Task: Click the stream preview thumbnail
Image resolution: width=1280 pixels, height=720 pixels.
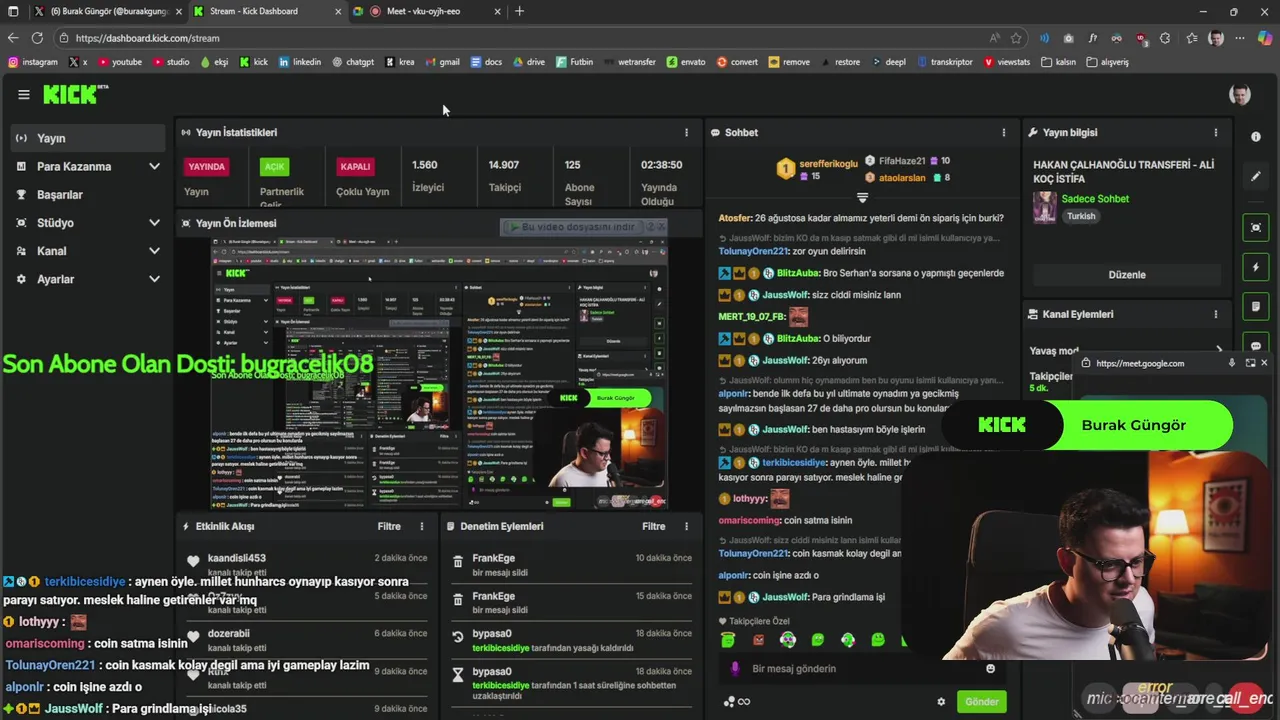Action: point(439,373)
